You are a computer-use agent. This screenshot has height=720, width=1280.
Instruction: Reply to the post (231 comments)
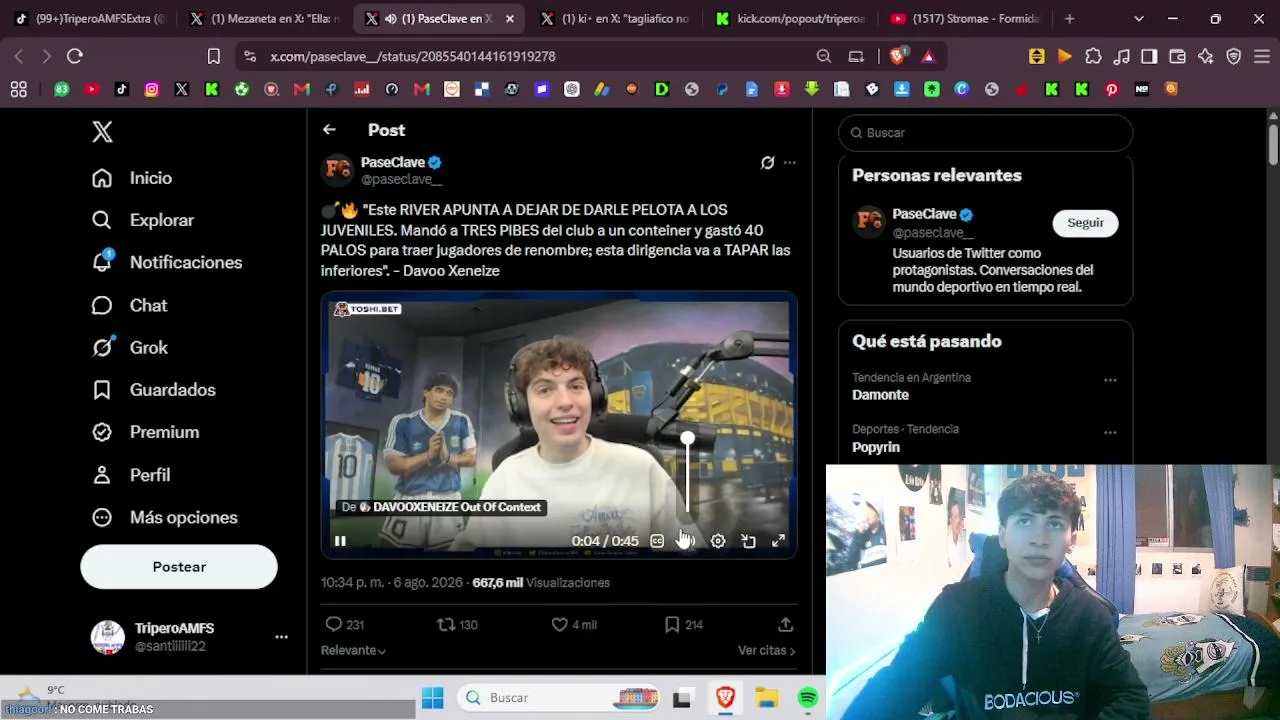click(x=344, y=624)
